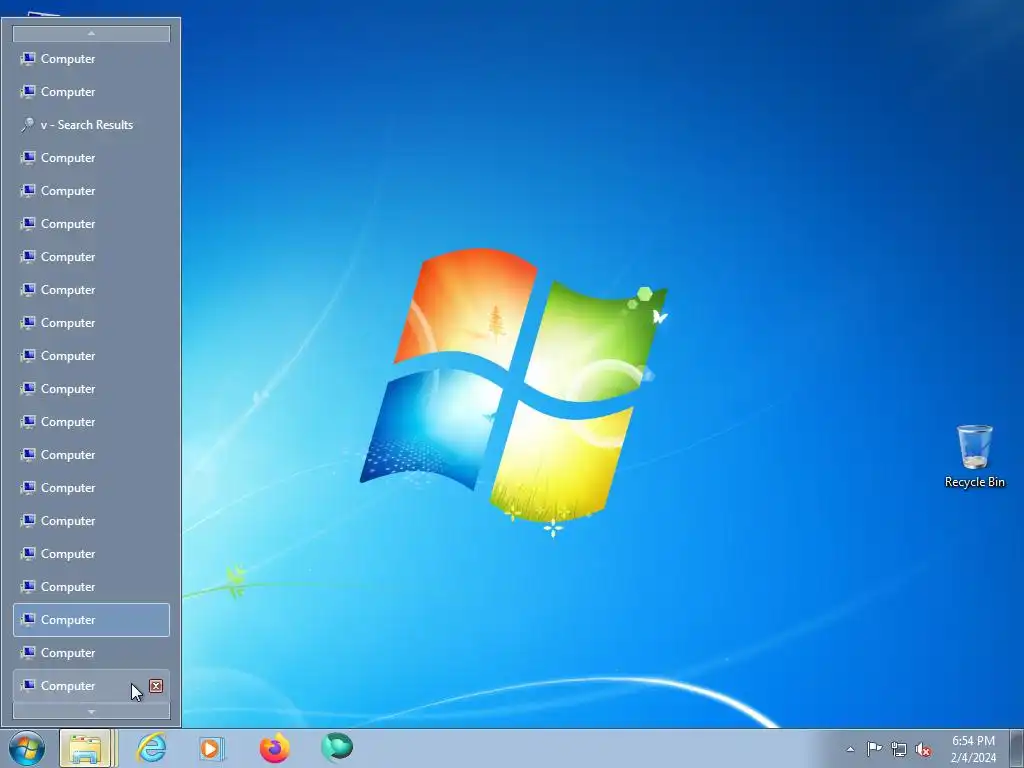Screen dimensions: 1024x768
Task: Open the Start menu orb
Action: 27,748
